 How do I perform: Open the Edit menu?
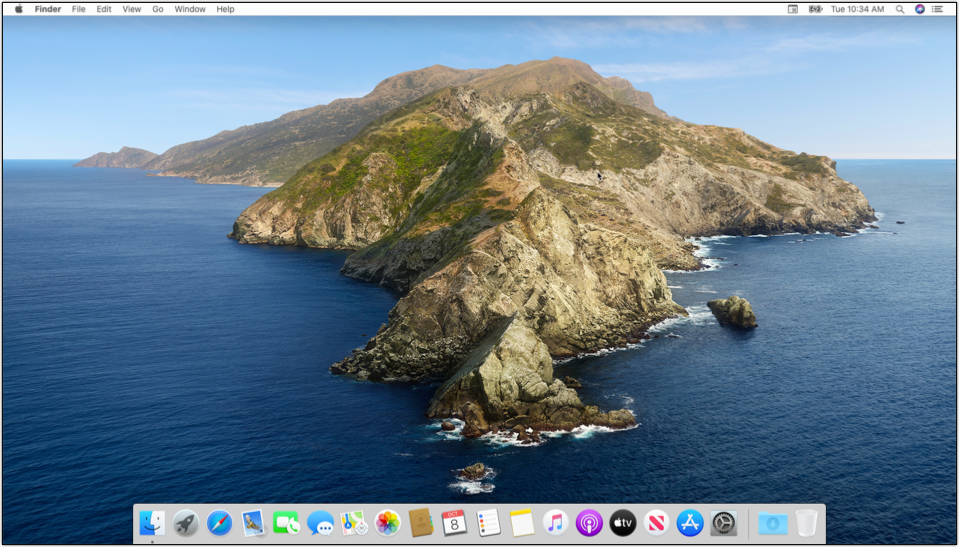pyautogui.click(x=104, y=9)
